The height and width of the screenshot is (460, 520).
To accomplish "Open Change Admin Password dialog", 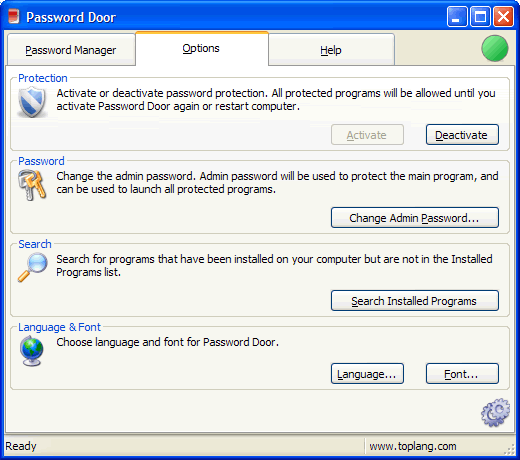I will coord(415,218).
